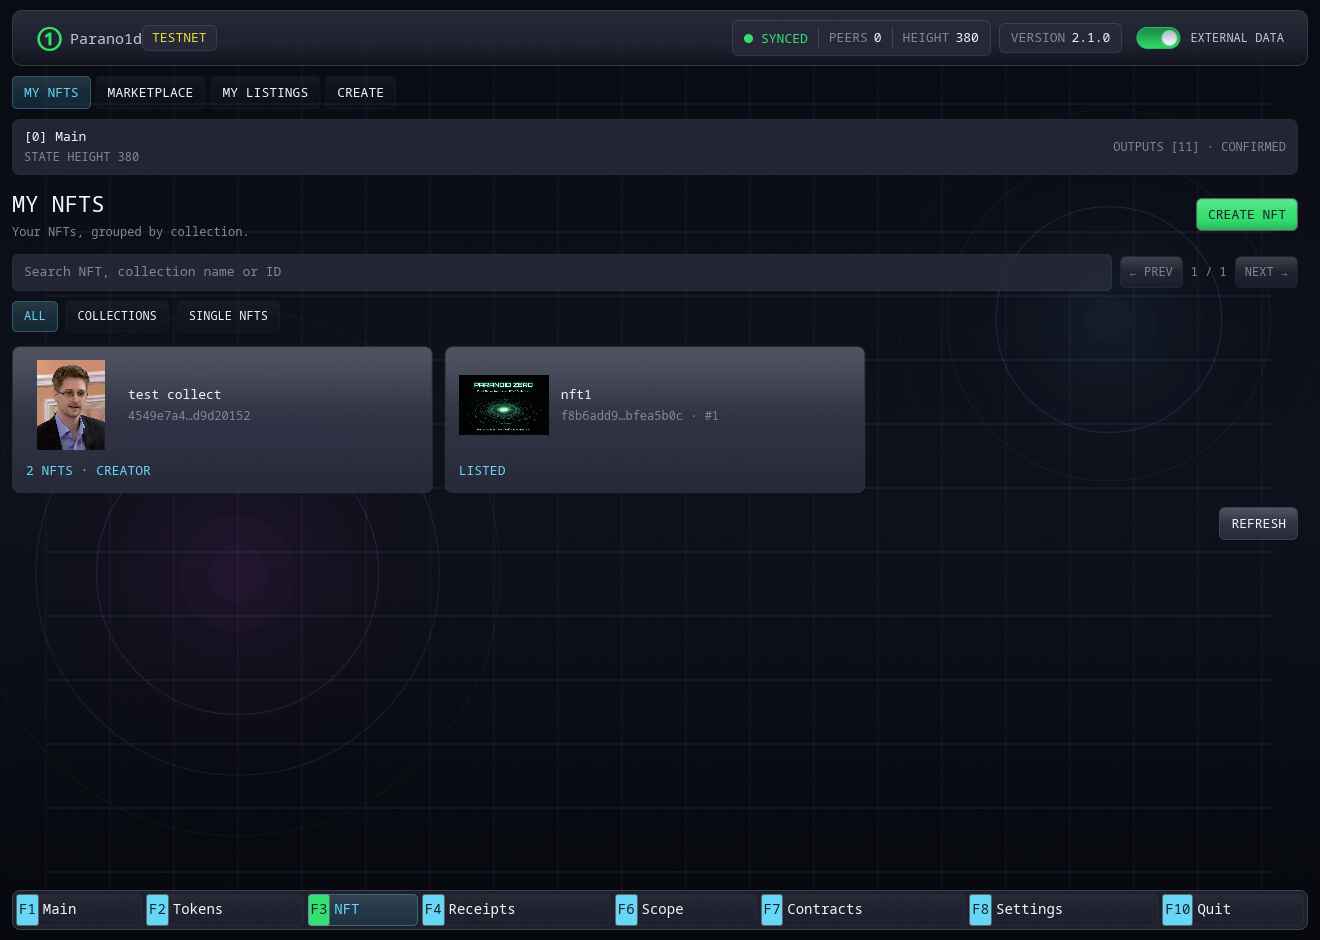Select F3 NFT in bottom bar
This screenshot has width=1320, height=940.
click(362, 909)
